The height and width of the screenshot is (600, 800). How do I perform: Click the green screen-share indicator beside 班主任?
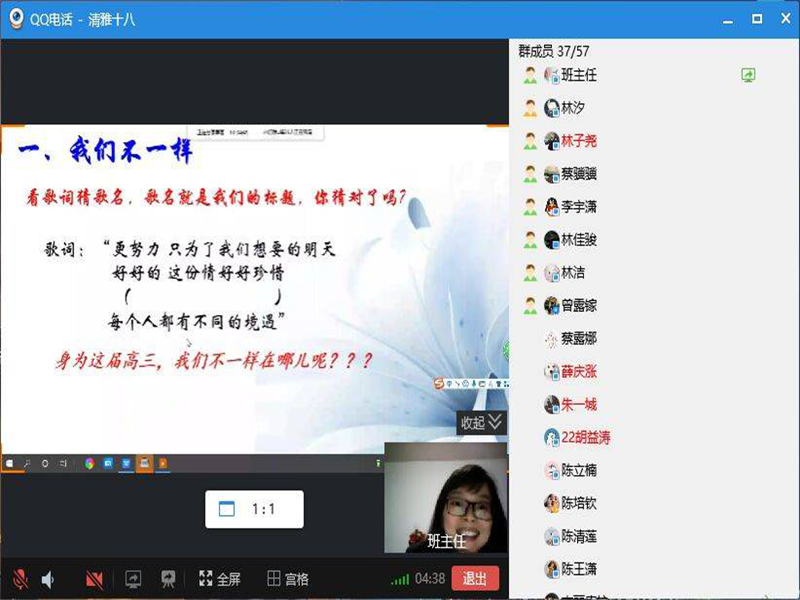pos(748,76)
